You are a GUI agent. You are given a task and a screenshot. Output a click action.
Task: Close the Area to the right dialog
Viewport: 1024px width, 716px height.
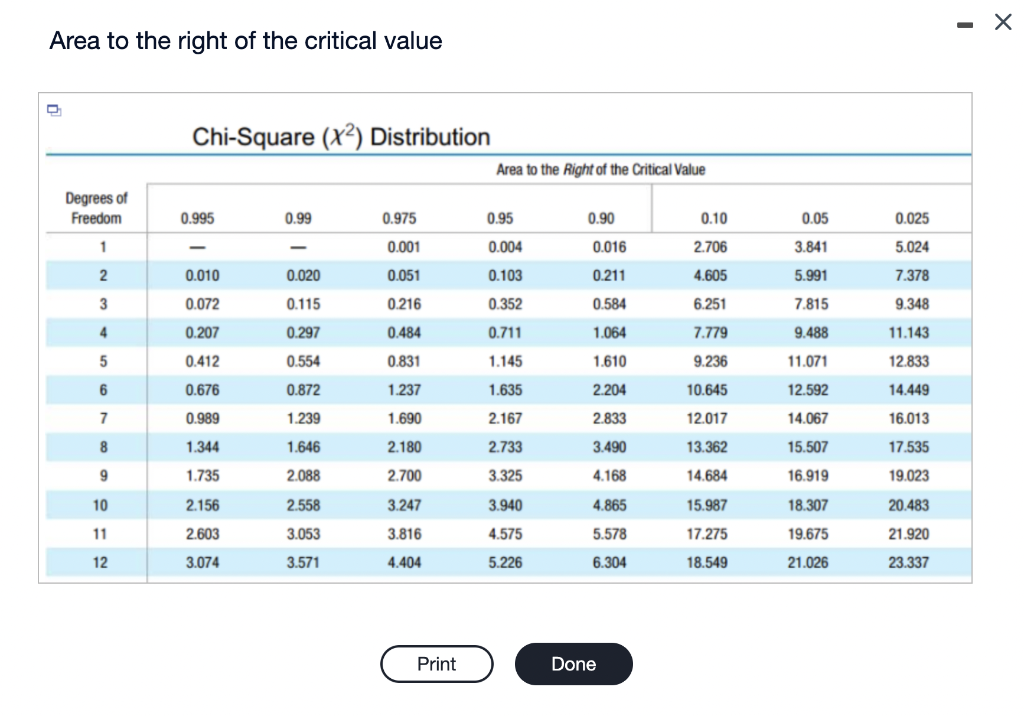[1003, 21]
